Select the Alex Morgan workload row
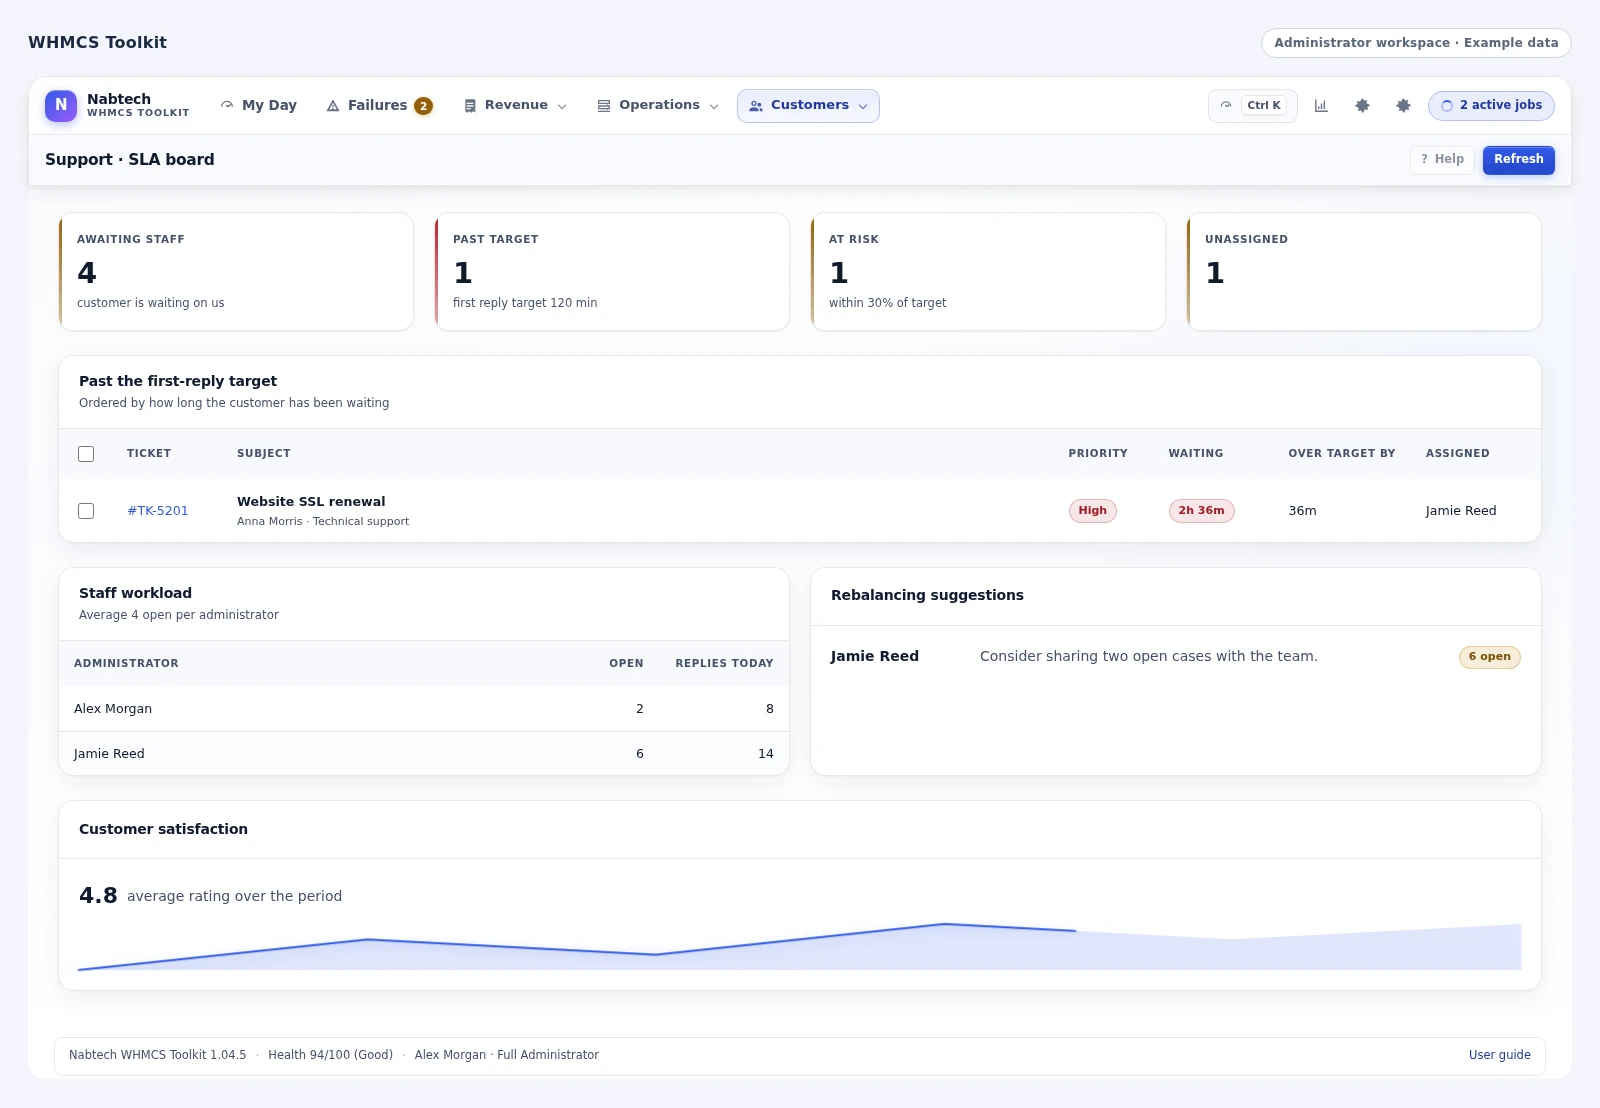This screenshot has height=1108, width=1600. click(424, 709)
